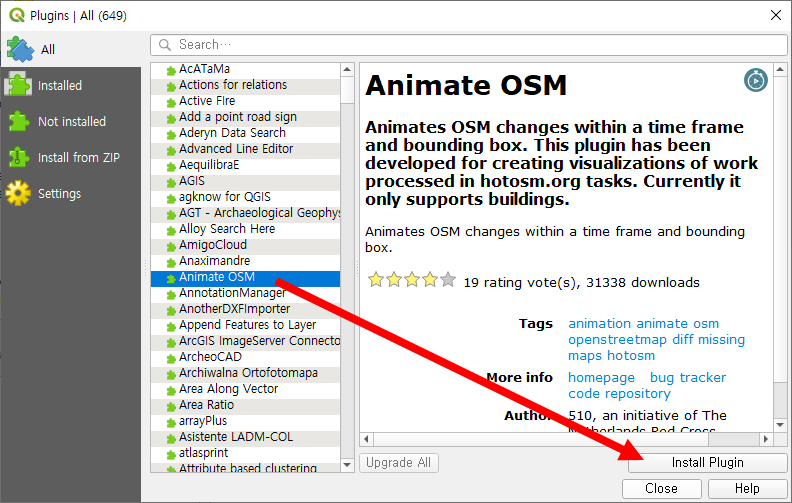Click the Installed plugin box icon
The height and width of the screenshot is (503, 792).
(x=18, y=85)
